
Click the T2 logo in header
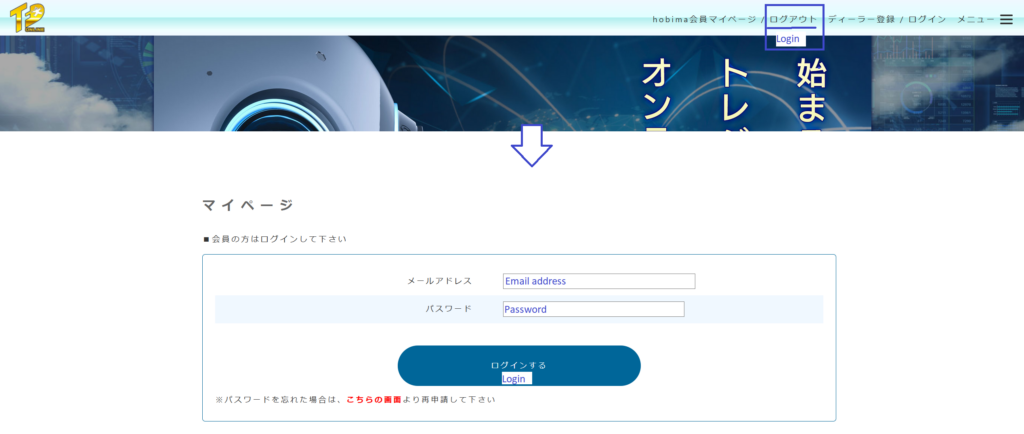click(x=27, y=18)
